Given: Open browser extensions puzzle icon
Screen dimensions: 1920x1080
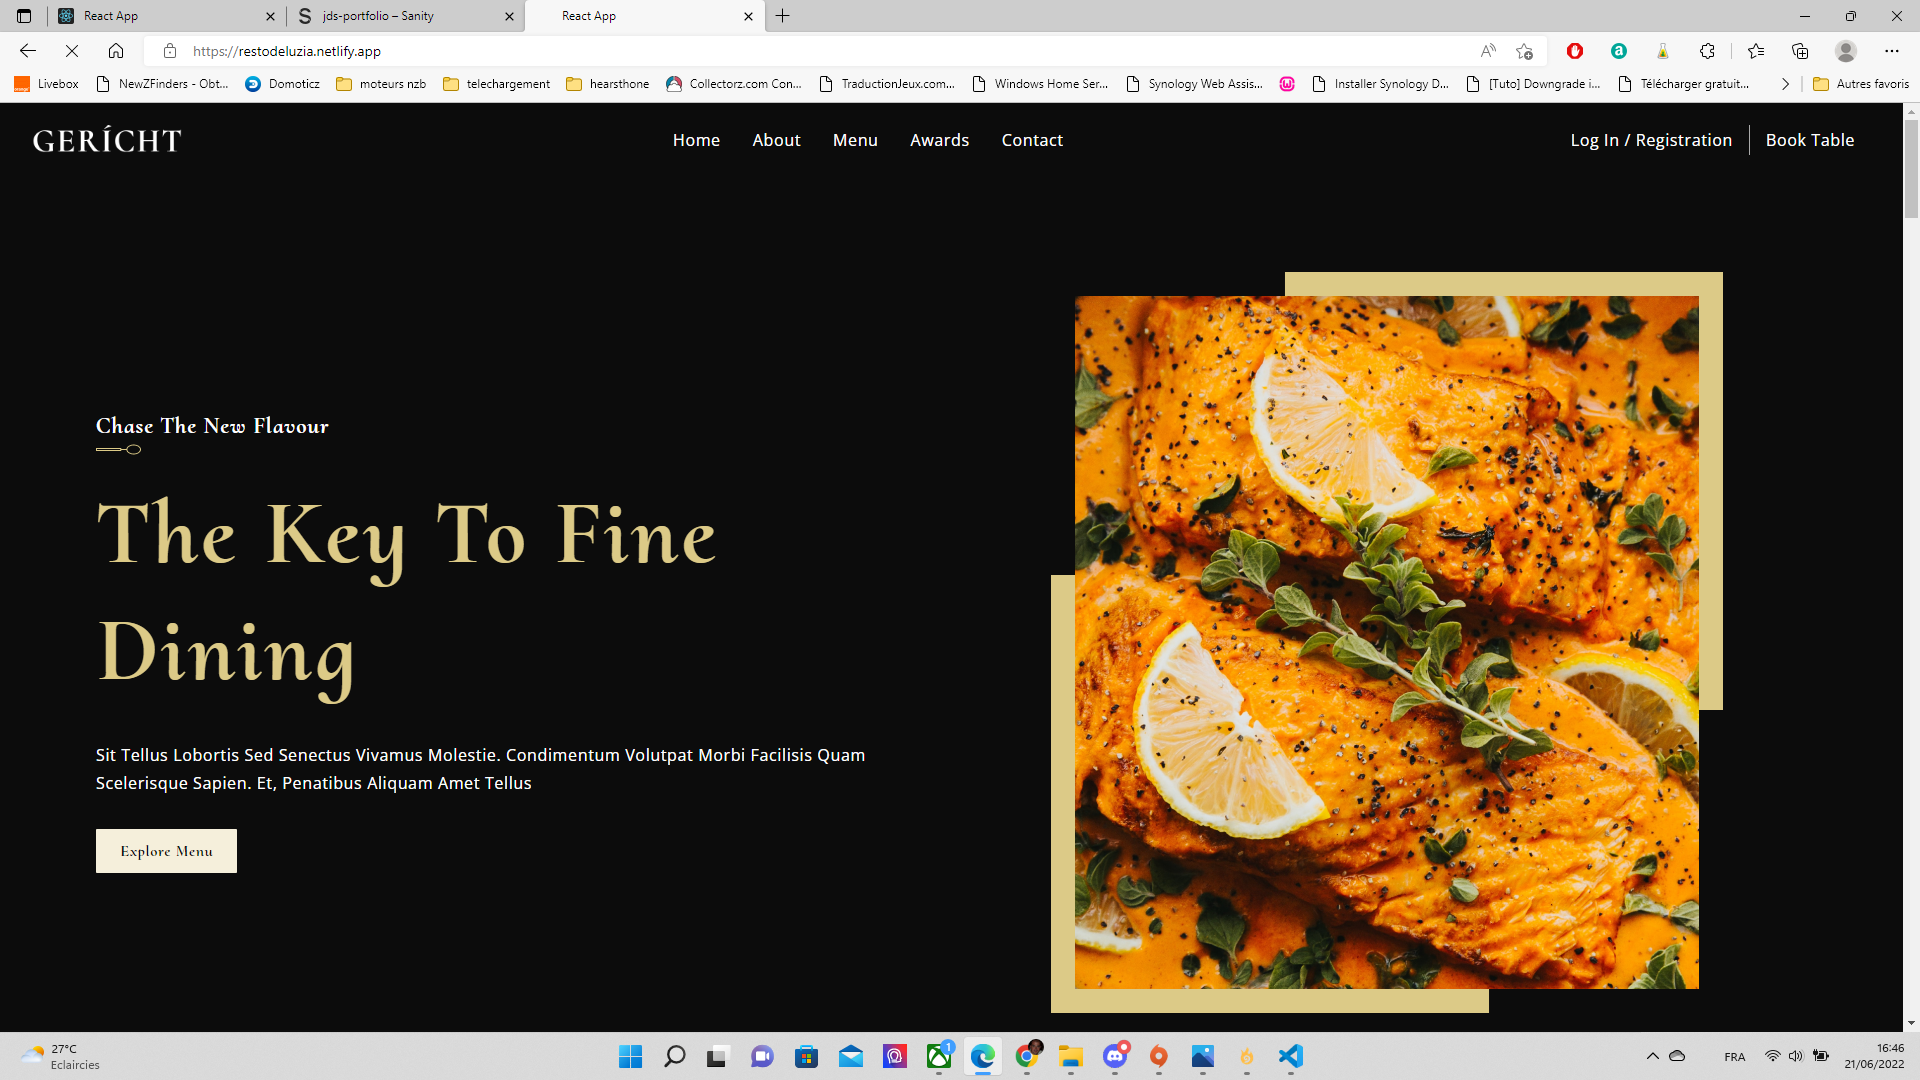Looking at the screenshot, I should (1707, 51).
